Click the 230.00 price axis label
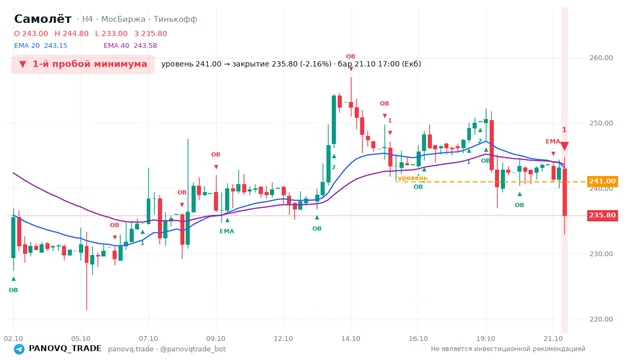 click(601, 254)
